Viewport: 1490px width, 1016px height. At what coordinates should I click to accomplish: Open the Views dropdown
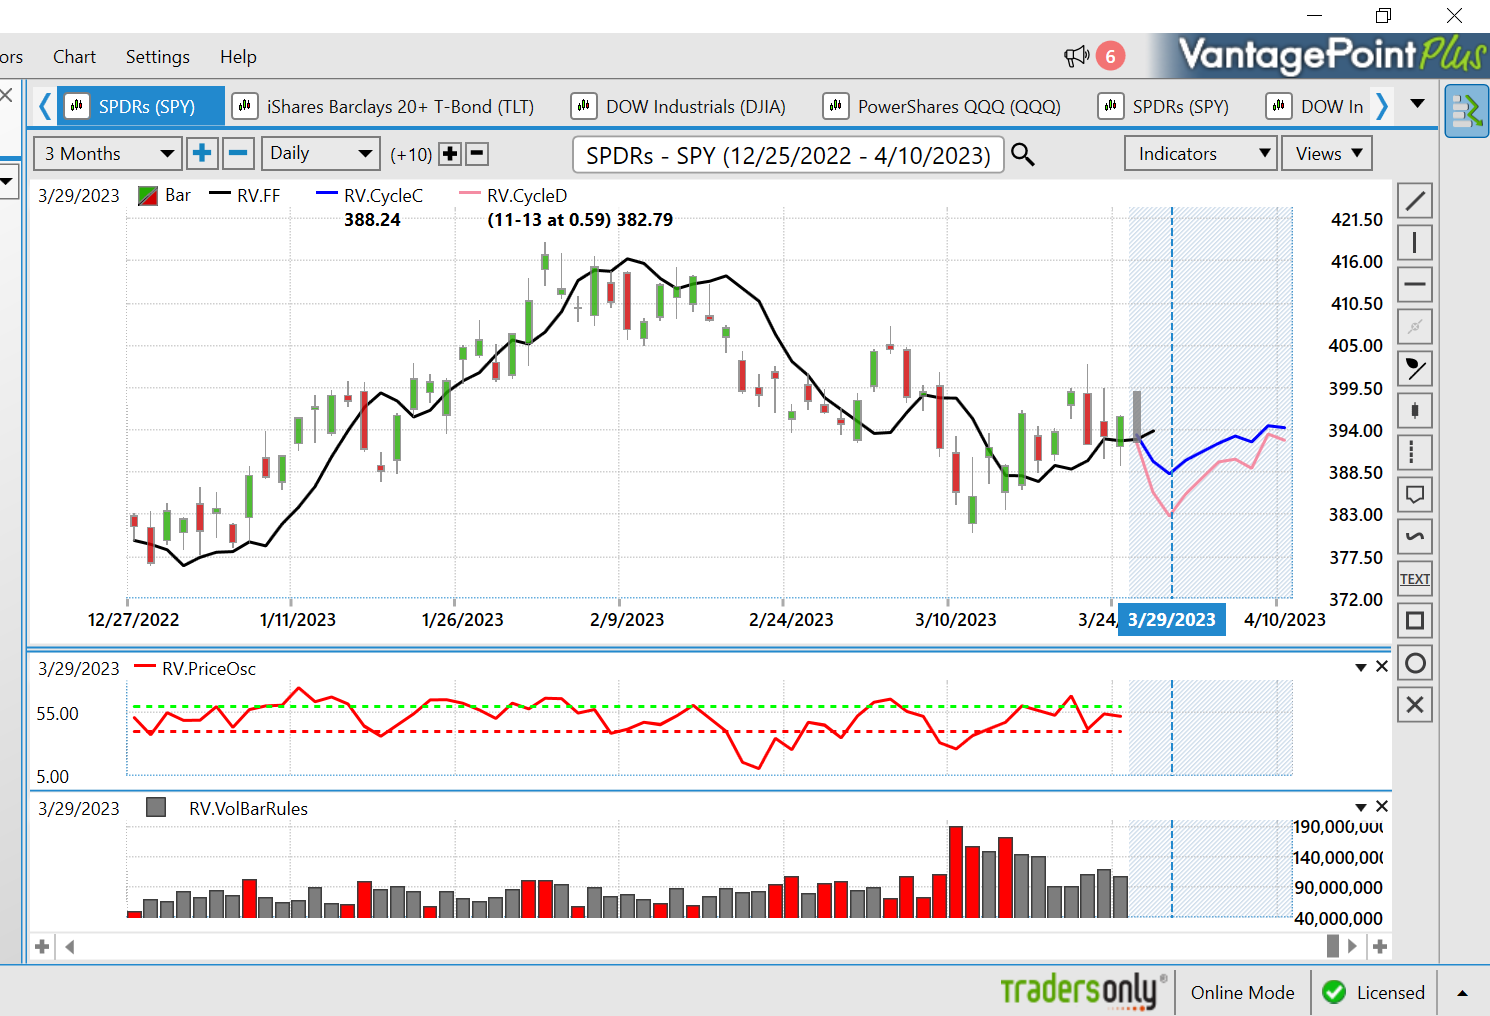pos(1328,154)
